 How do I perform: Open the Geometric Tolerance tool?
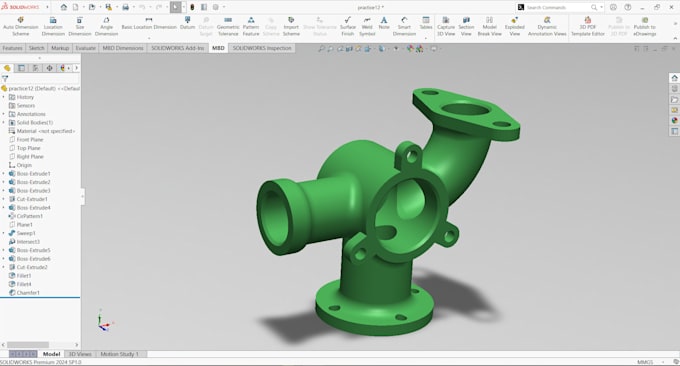pos(228,26)
